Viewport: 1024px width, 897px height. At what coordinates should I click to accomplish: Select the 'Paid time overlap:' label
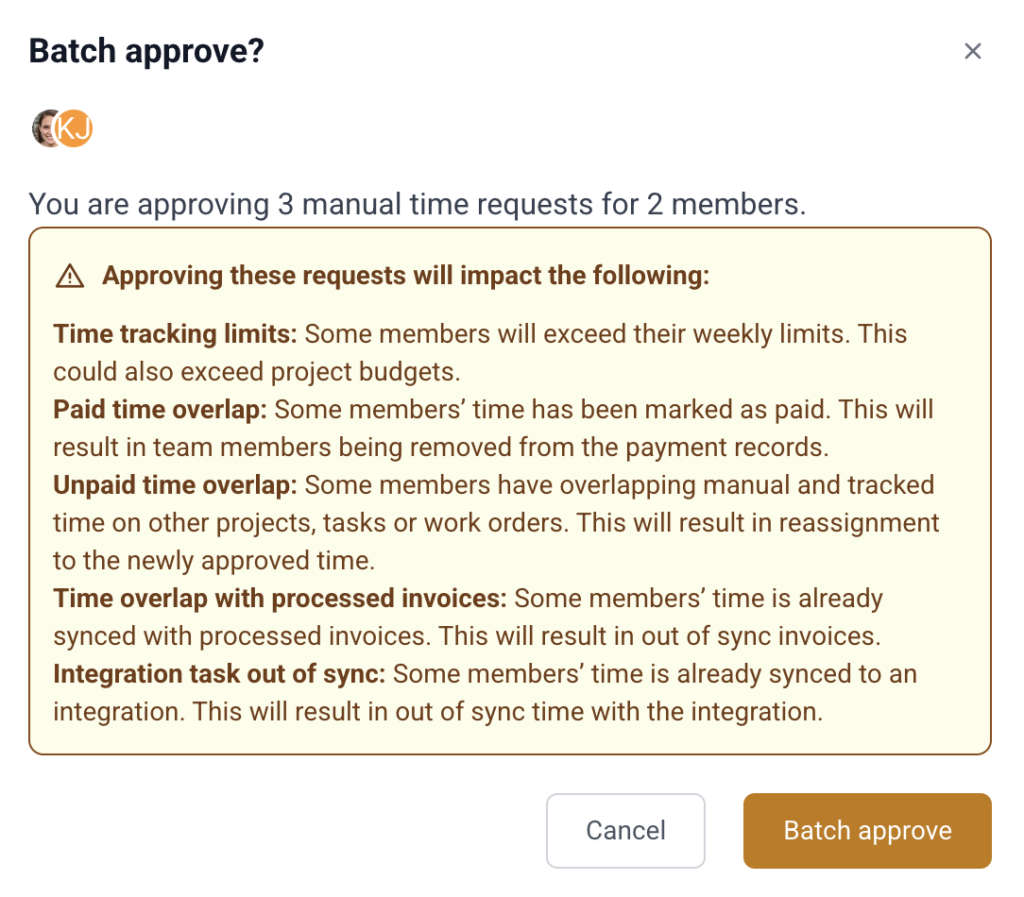coord(161,409)
